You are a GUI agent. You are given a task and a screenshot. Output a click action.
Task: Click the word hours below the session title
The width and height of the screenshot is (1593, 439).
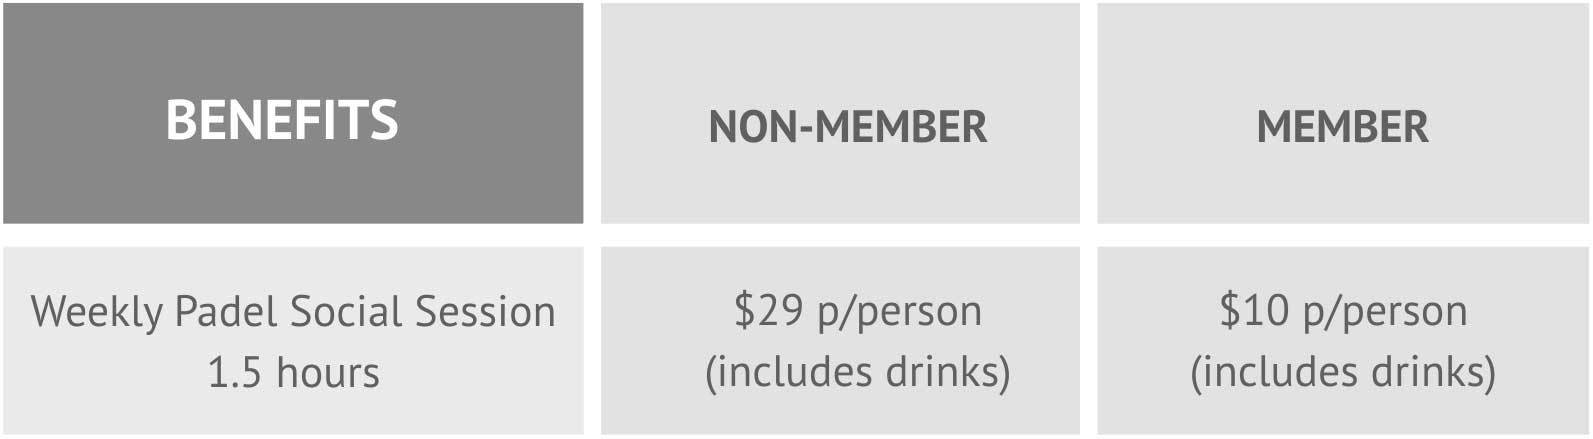[328, 373]
